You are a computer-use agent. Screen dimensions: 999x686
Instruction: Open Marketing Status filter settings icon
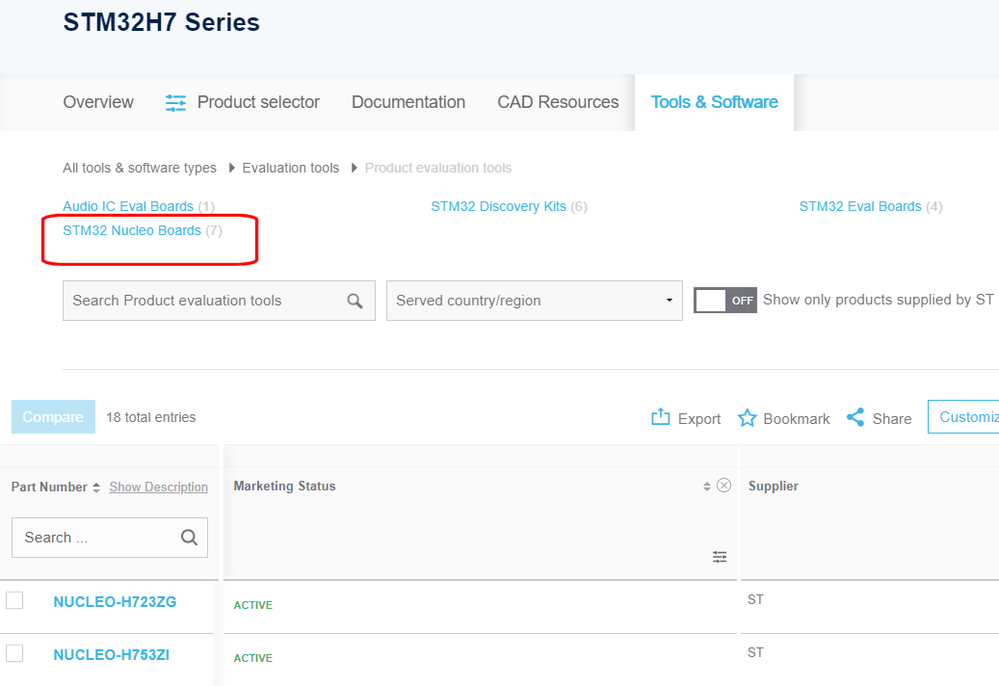[x=719, y=557]
